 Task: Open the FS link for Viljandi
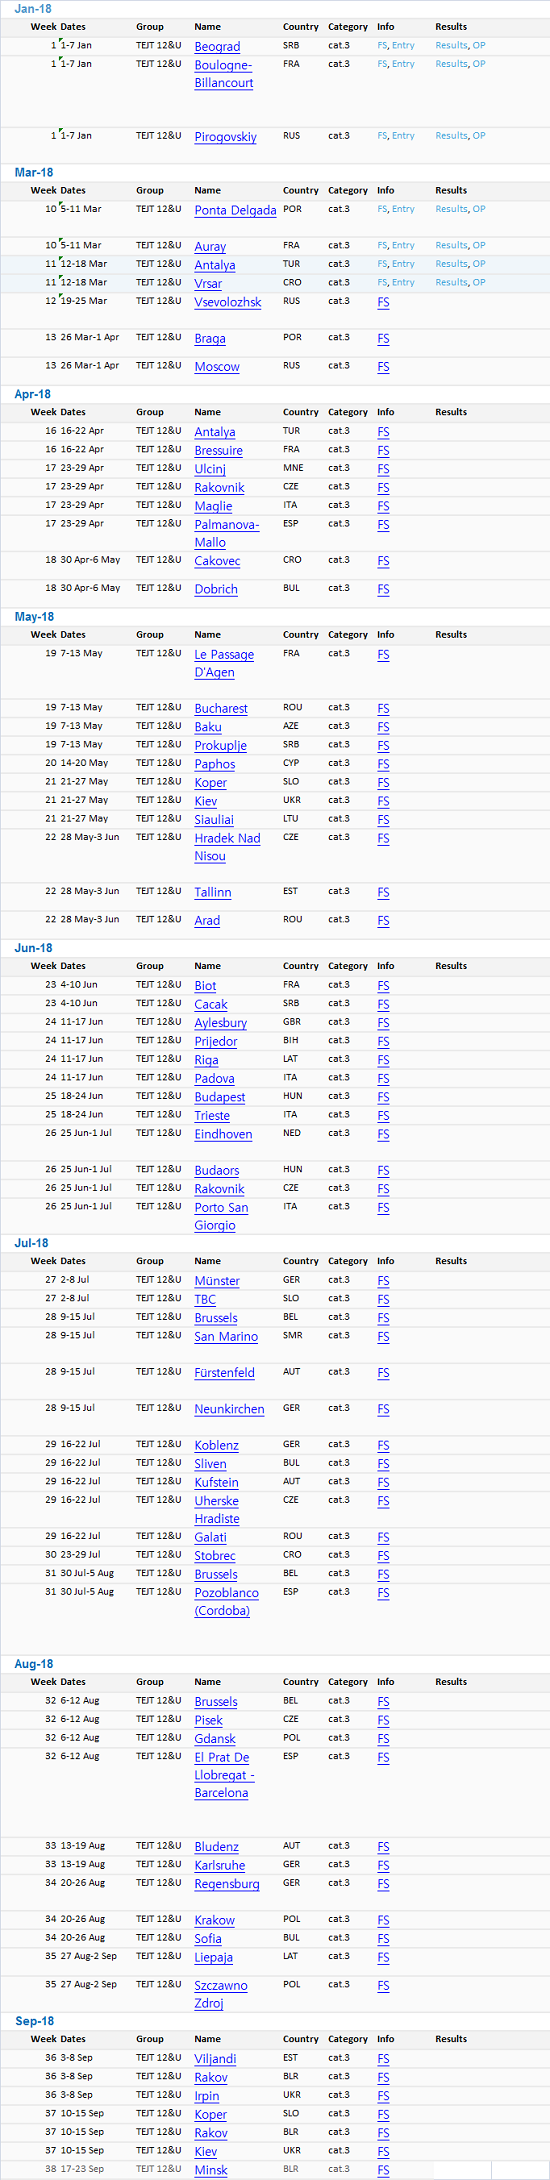click(383, 2059)
